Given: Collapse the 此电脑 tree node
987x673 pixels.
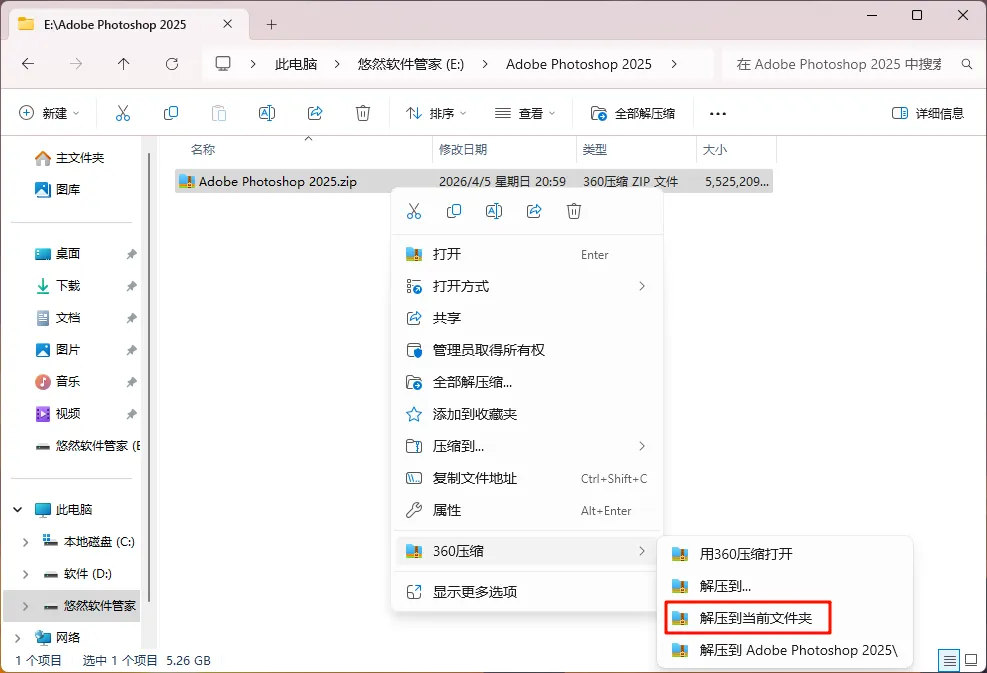Looking at the screenshot, I should pos(18,509).
